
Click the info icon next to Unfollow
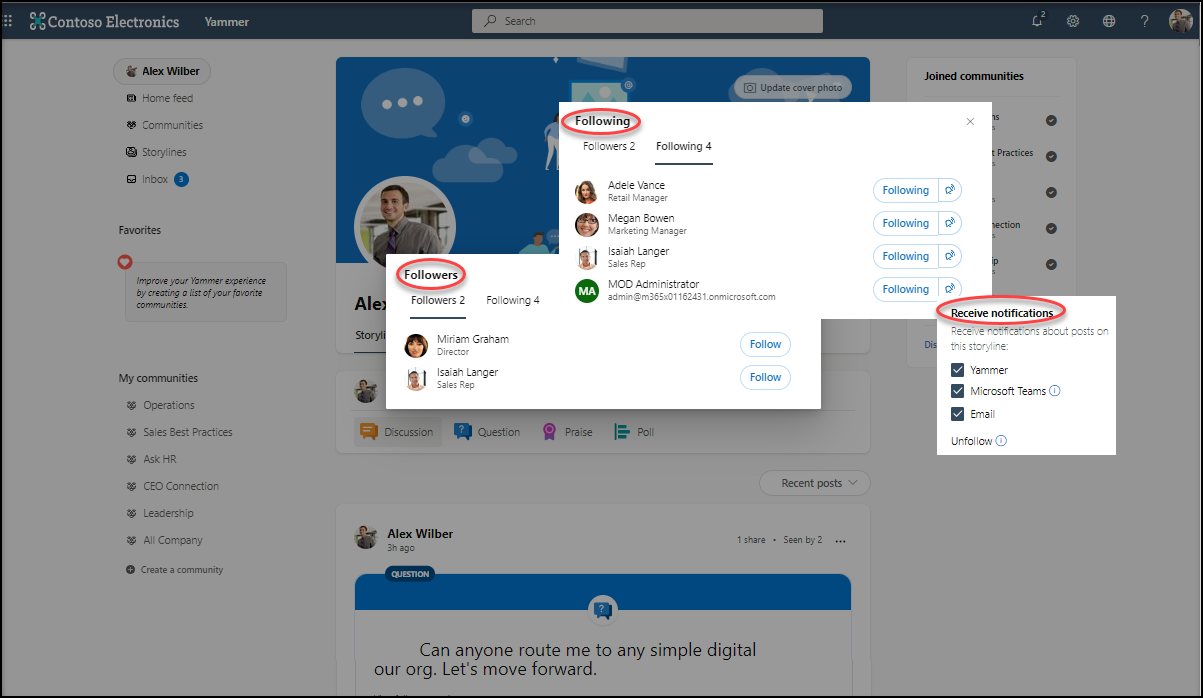(1001, 441)
